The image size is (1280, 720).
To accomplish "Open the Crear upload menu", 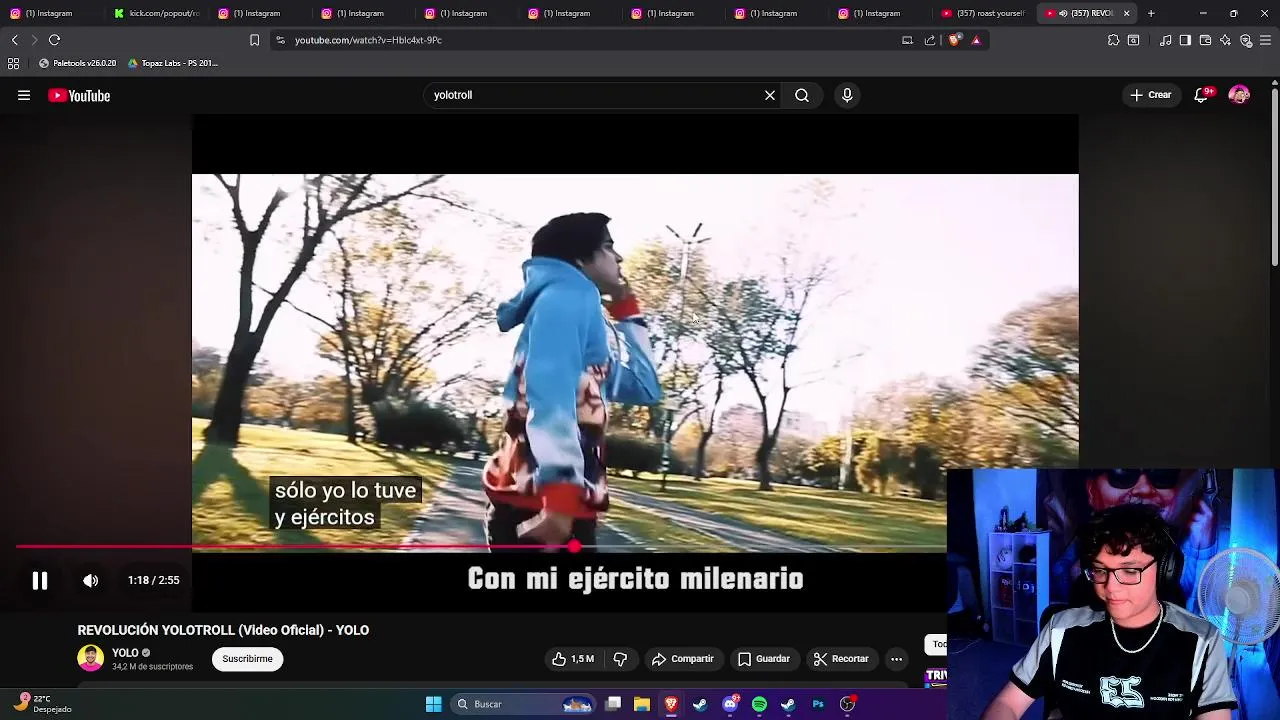I will click(x=1151, y=95).
